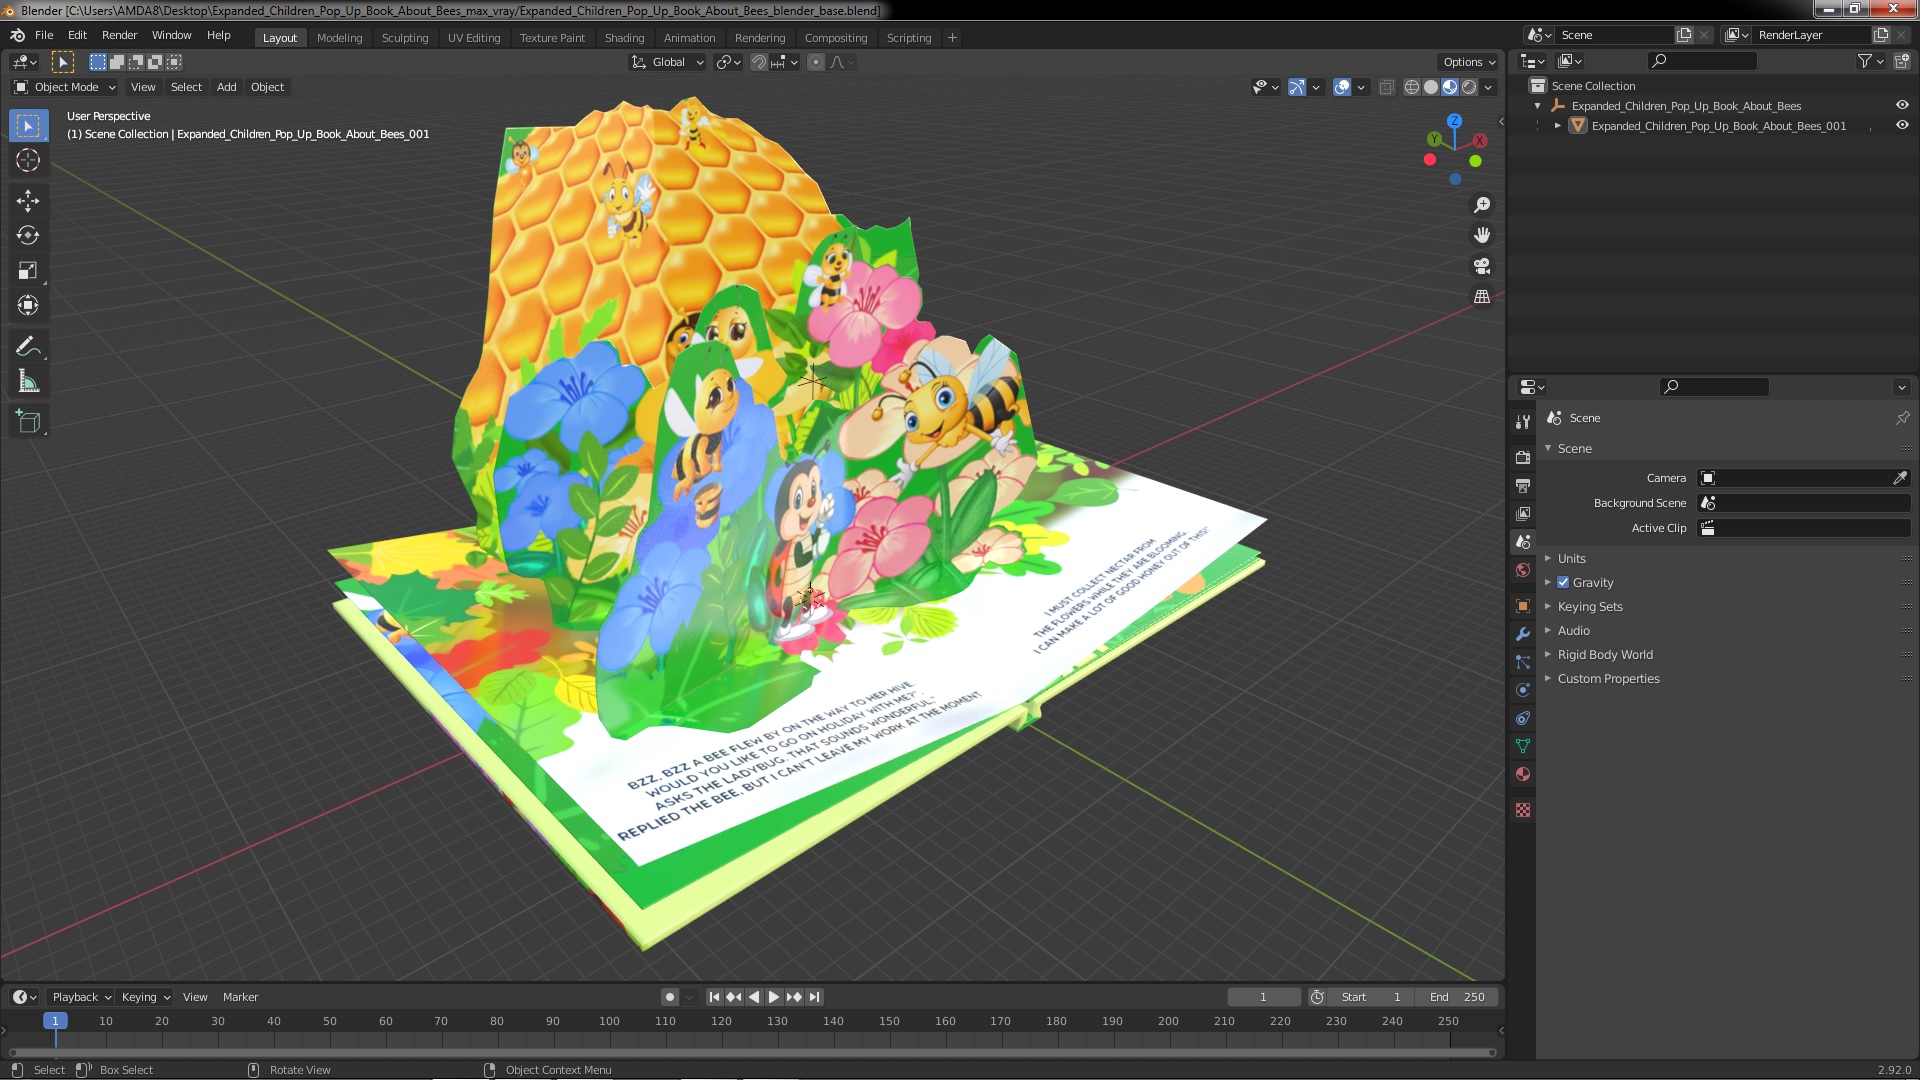
Task: Open the View Layer properties tab
Action: tap(1523, 513)
